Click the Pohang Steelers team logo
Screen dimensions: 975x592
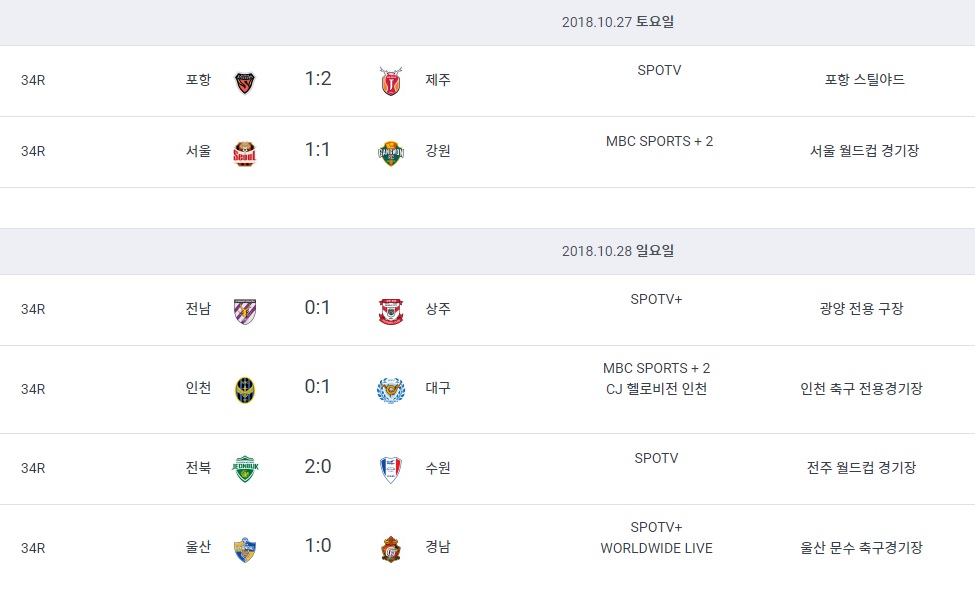click(245, 81)
